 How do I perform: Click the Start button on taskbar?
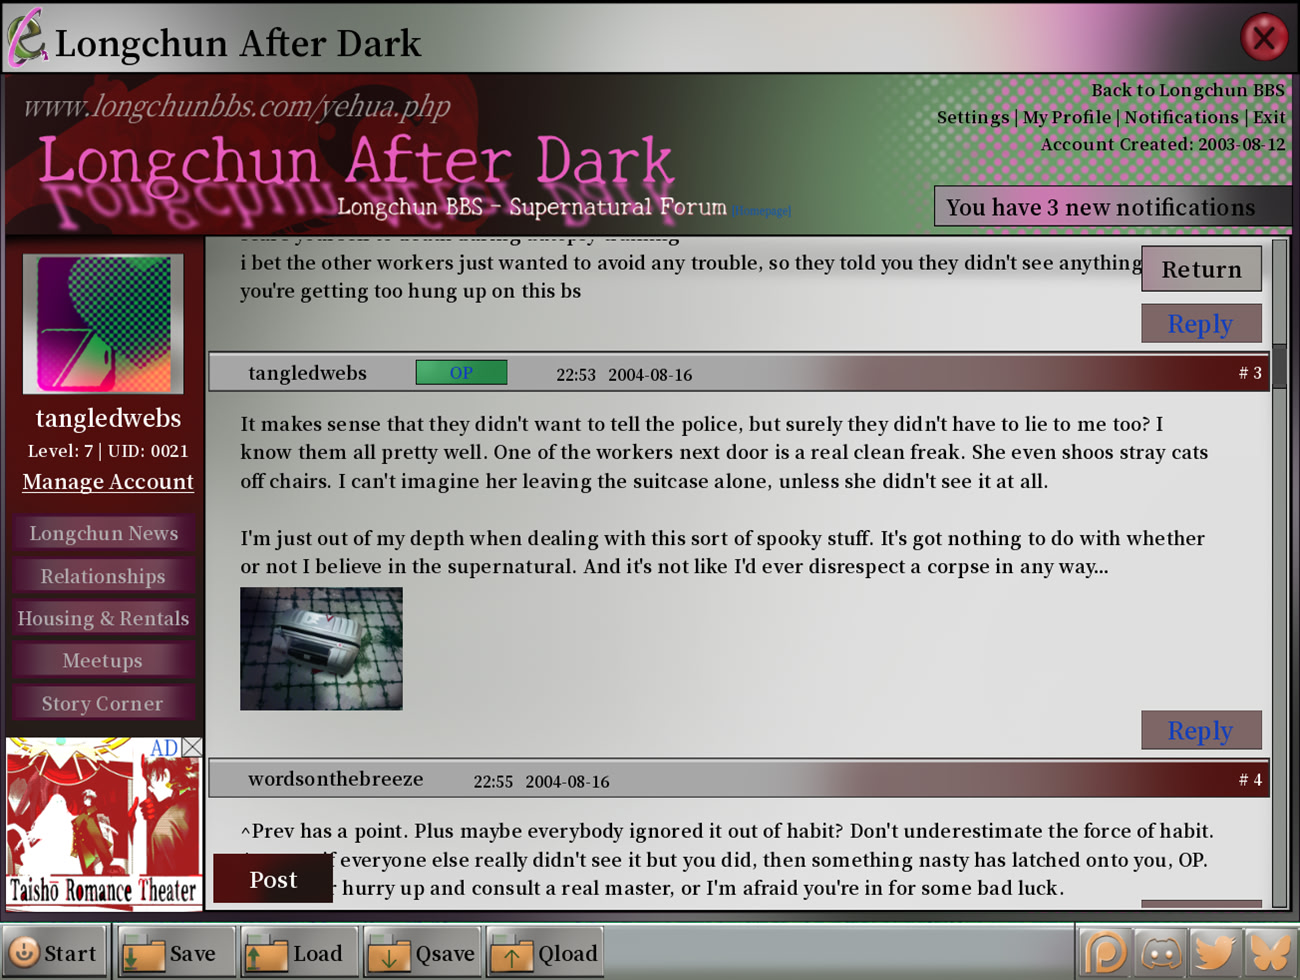click(x=55, y=953)
